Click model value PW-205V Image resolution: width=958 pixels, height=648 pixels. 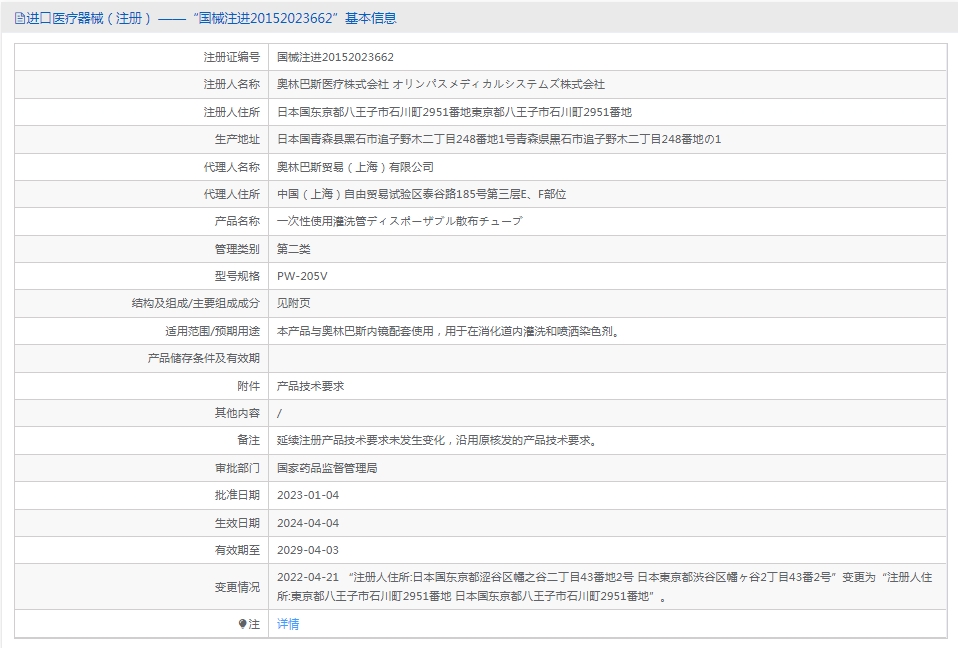(302, 276)
